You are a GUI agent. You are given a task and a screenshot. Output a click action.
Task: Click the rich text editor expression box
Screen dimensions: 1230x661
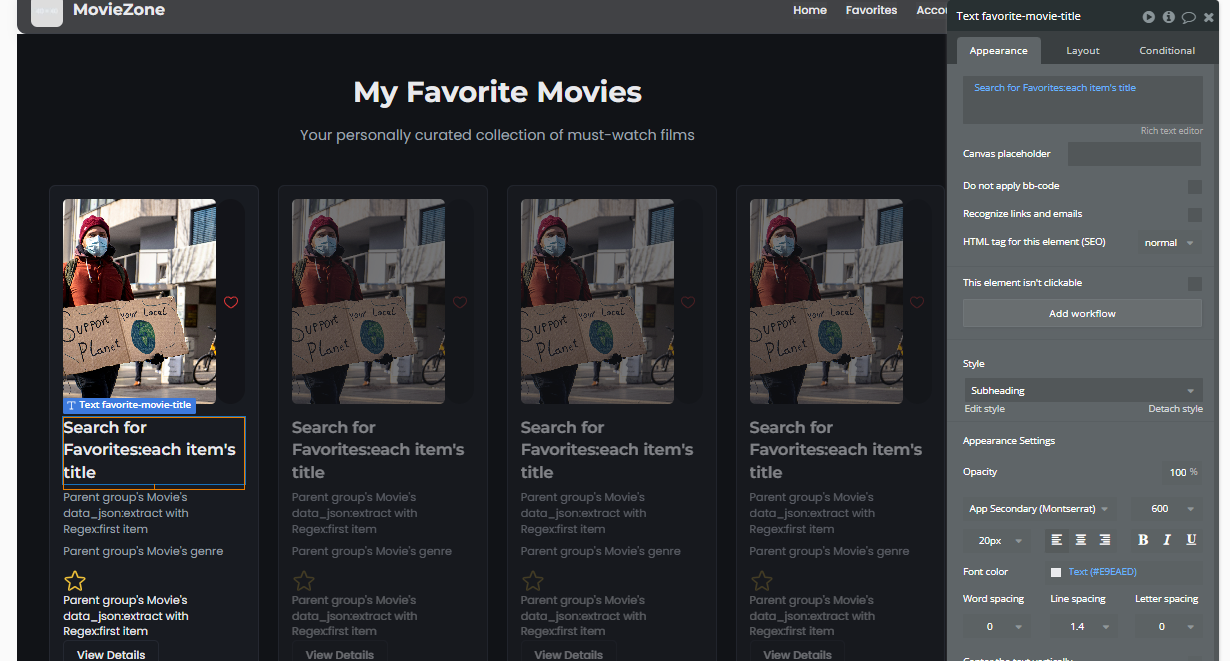click(1082, 100)
